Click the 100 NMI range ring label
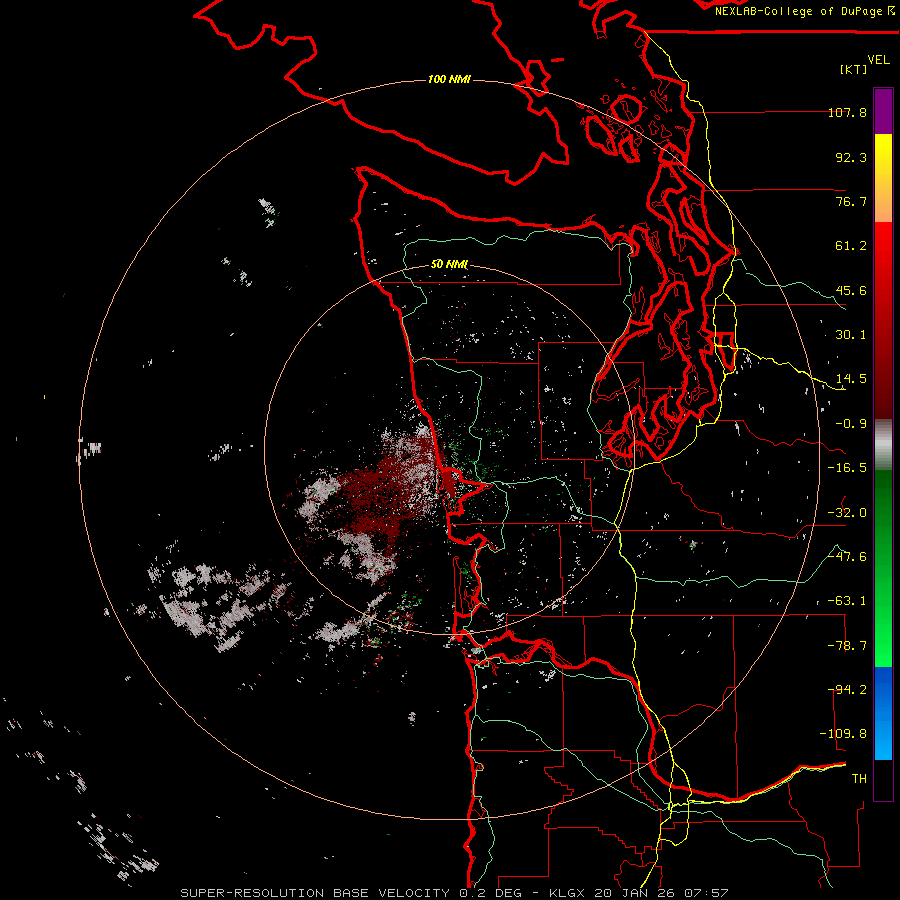The image size is (900, 900). pyautogui.click(x=449, y=79)
